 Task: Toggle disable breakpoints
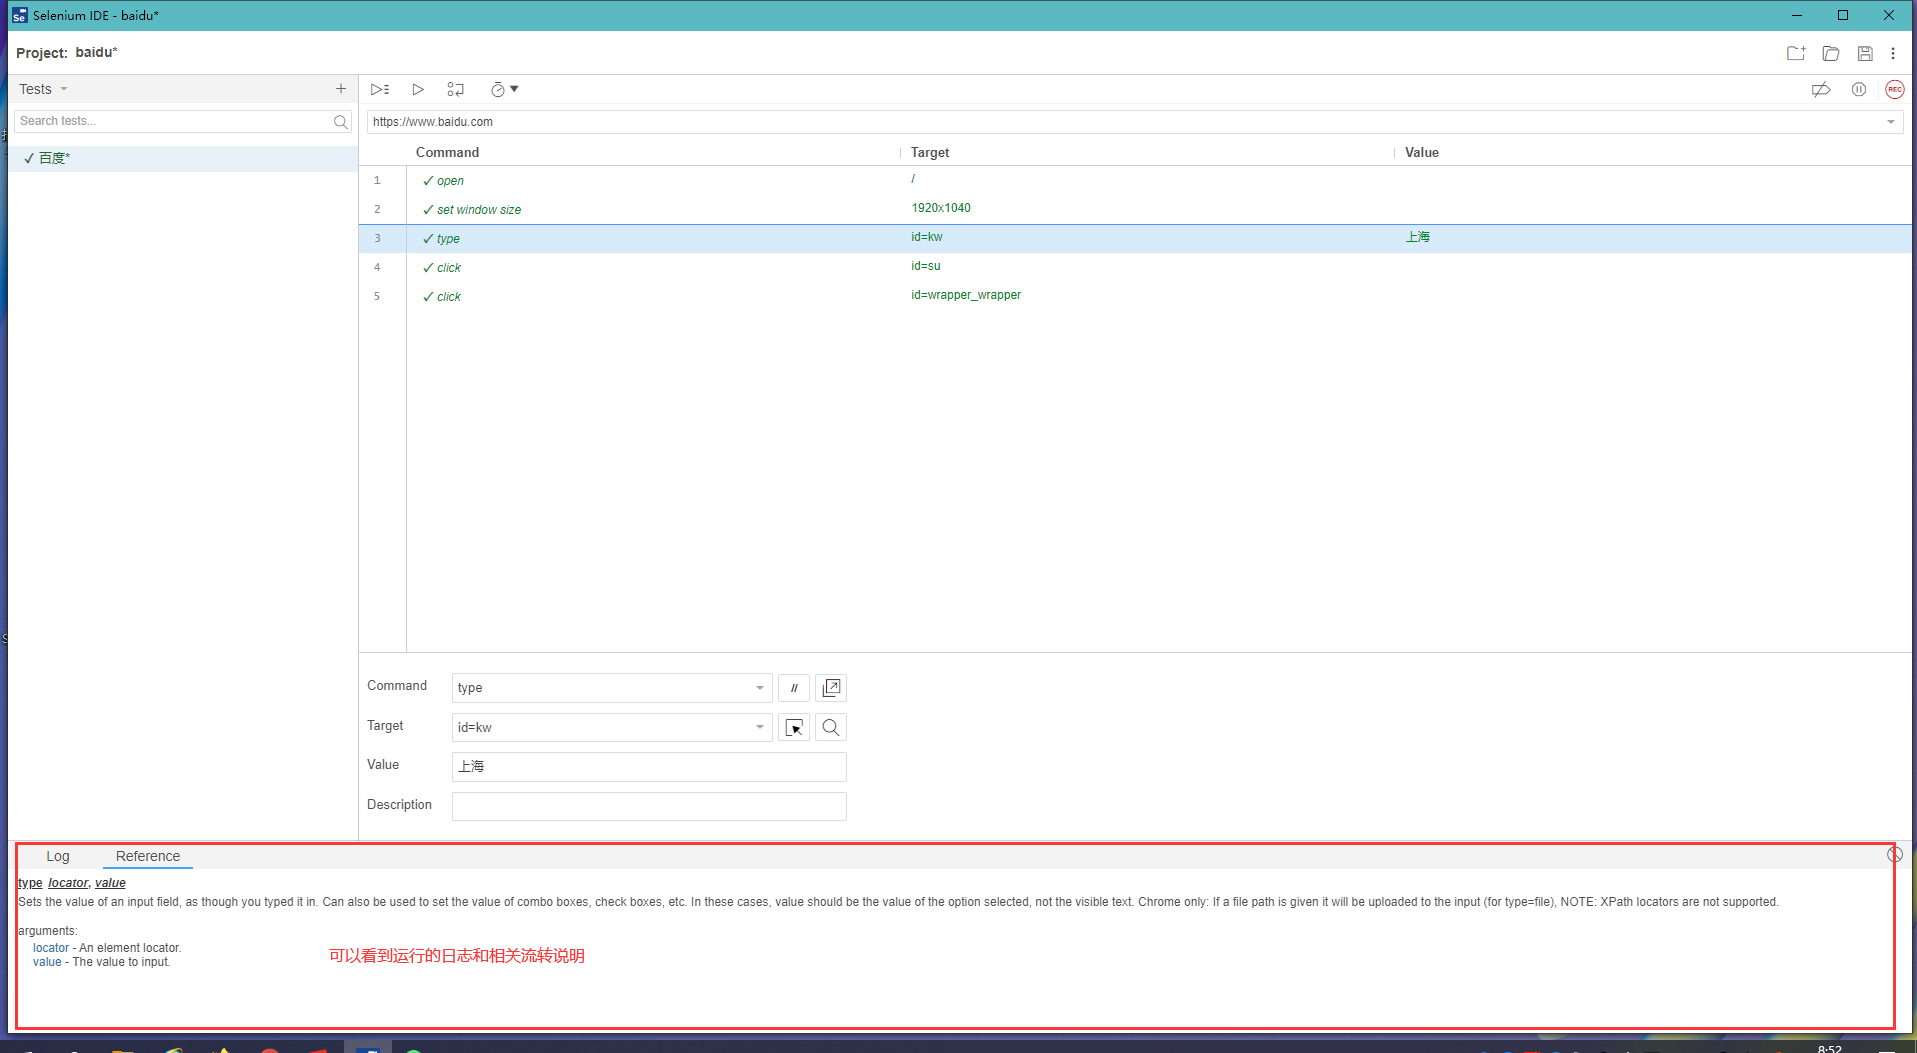coord(1821,89)
